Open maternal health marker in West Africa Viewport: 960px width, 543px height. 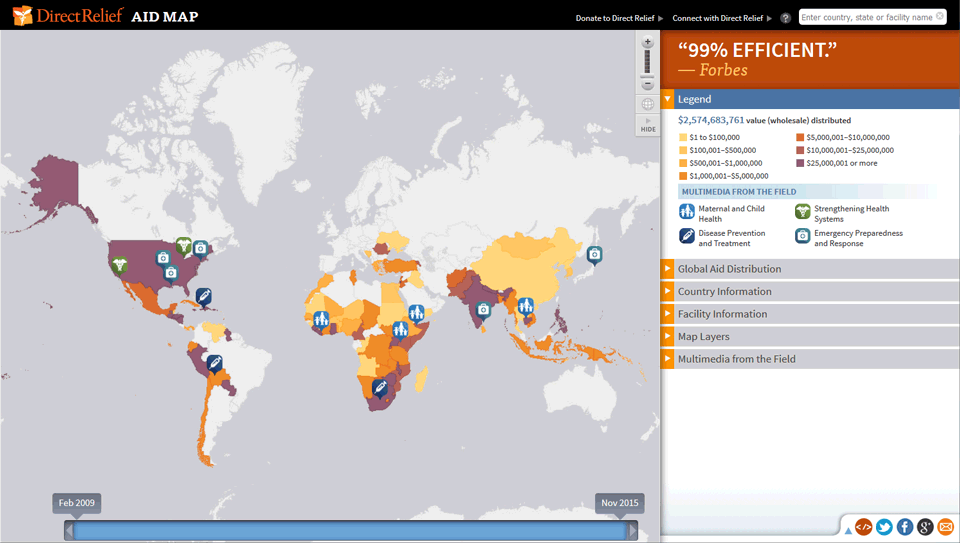[321, 319]
